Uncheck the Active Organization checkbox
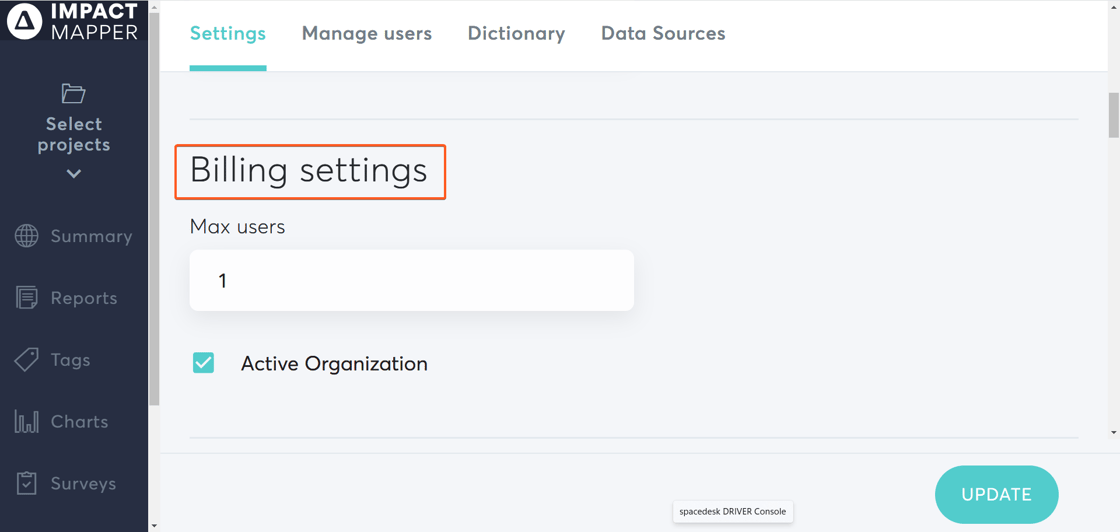 tap(204, 363)
